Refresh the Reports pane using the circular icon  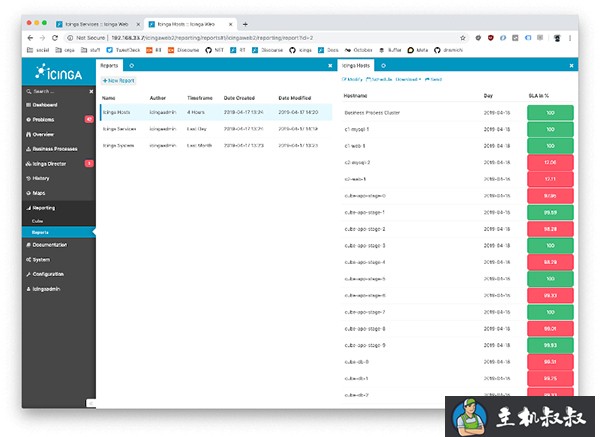click(132, 65)
